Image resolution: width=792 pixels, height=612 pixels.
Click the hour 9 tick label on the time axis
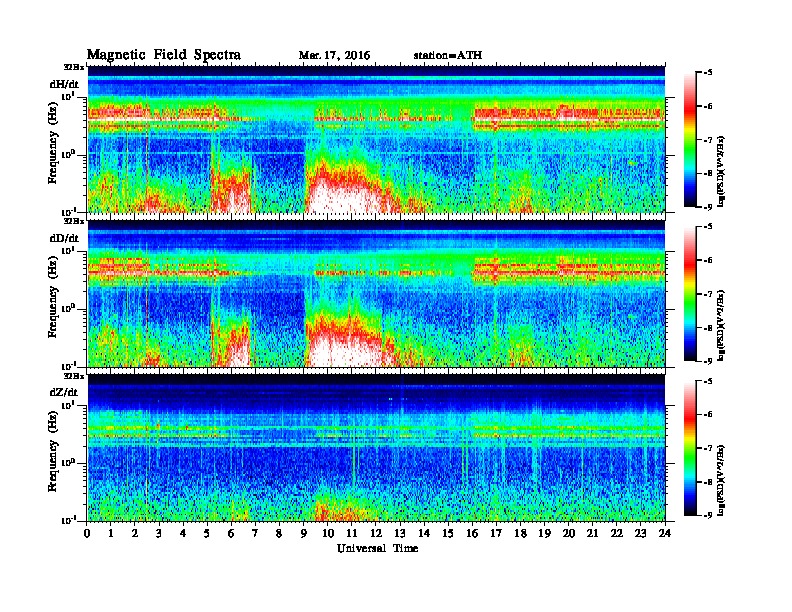(303, 534)
